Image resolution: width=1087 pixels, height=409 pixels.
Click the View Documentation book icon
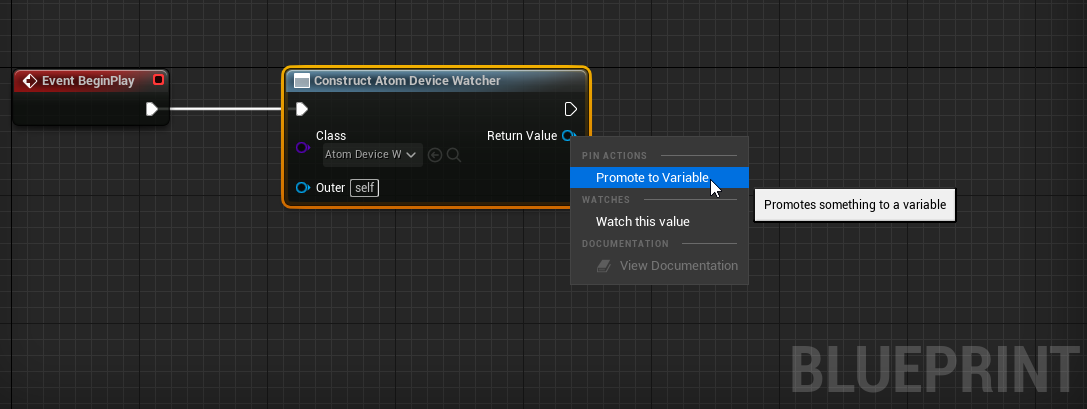[604, 266]
